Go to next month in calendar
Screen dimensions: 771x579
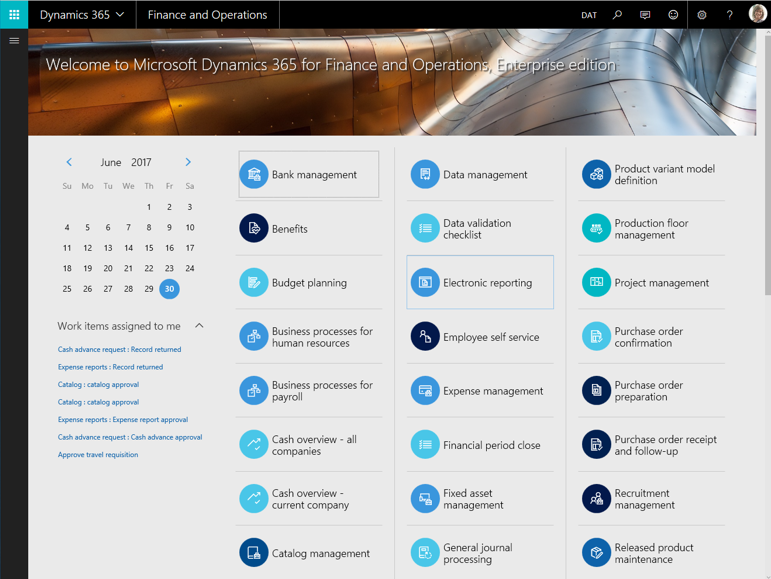click(188, 162)
